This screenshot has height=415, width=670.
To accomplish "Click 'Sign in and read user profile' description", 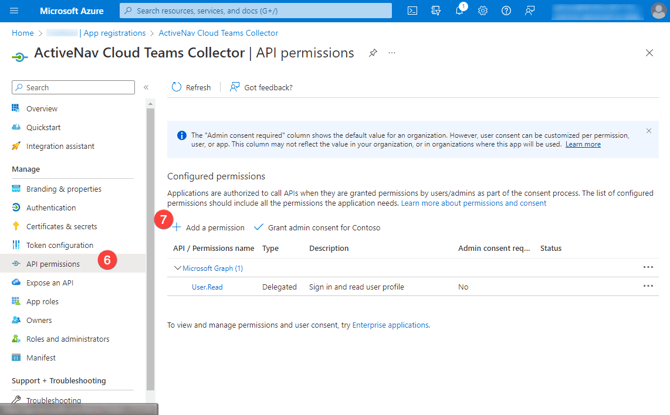I will pyautogui.click(x=356, y=287).
